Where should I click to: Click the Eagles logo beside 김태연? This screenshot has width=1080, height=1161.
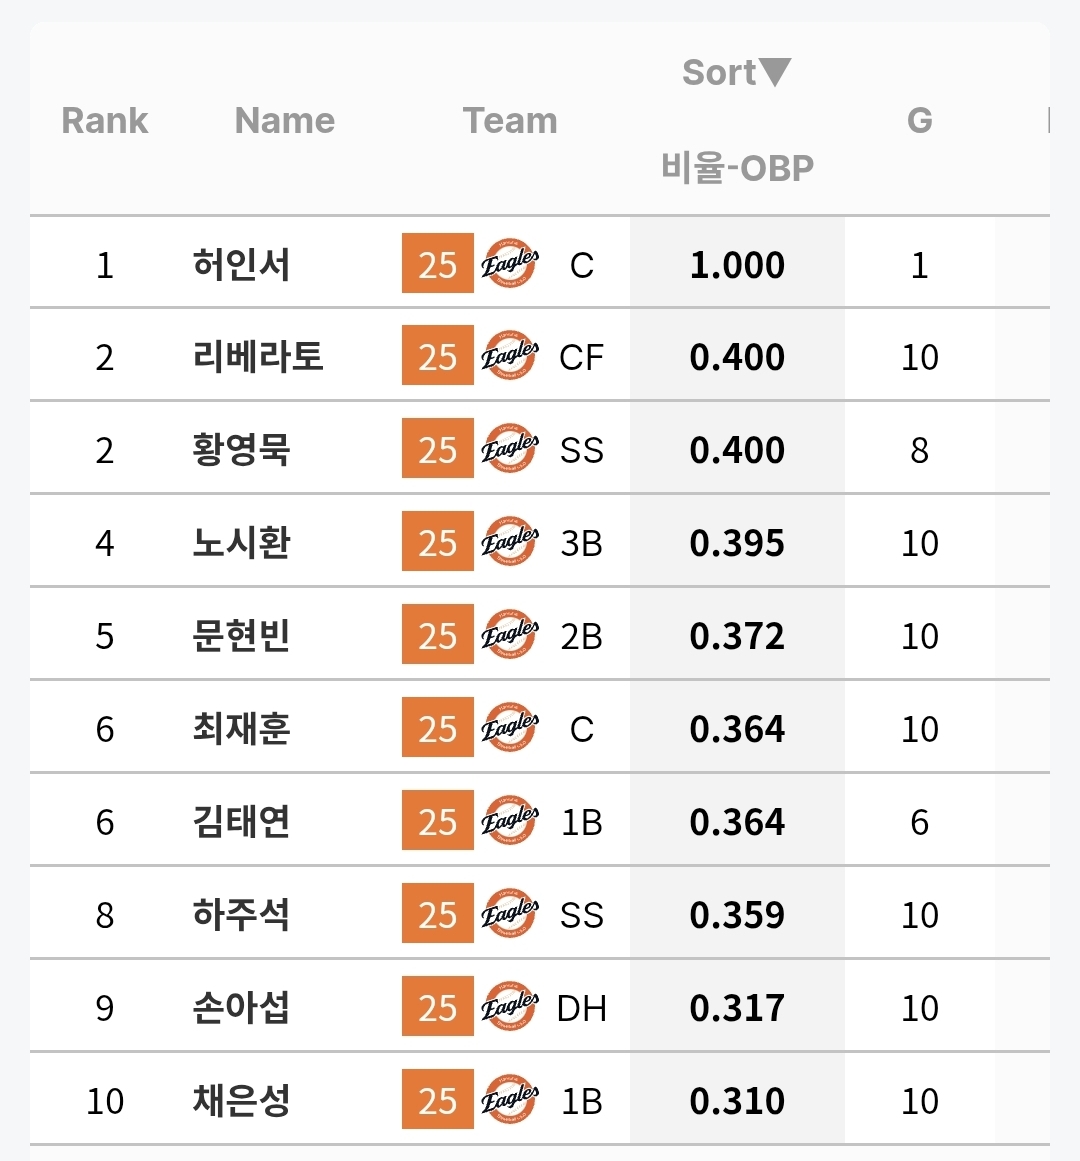coord(510,822)
